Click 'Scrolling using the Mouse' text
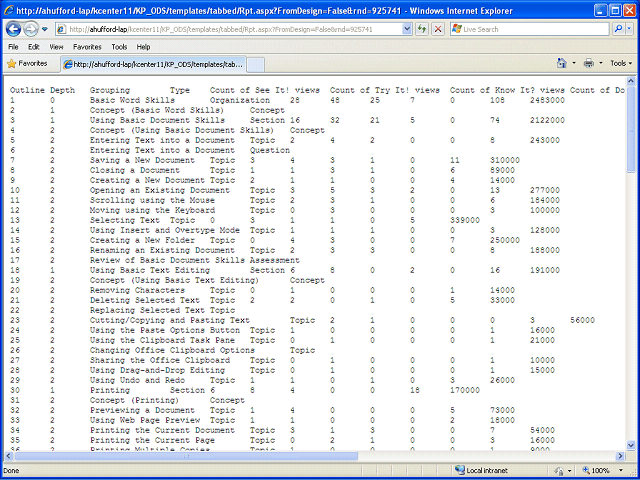The width and height of the screenshot is (640, 480). [152, 200]
